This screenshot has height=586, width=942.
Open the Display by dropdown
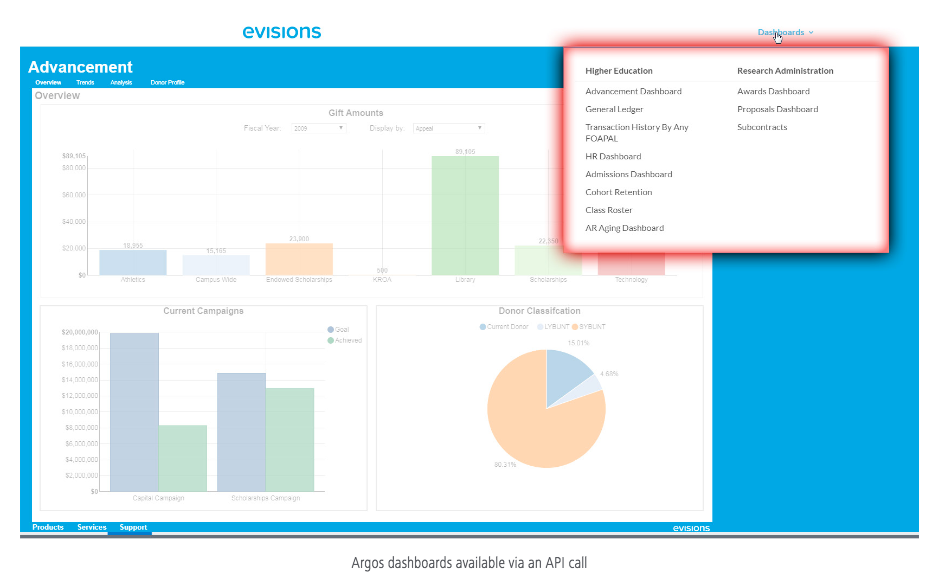coord(448,128)
